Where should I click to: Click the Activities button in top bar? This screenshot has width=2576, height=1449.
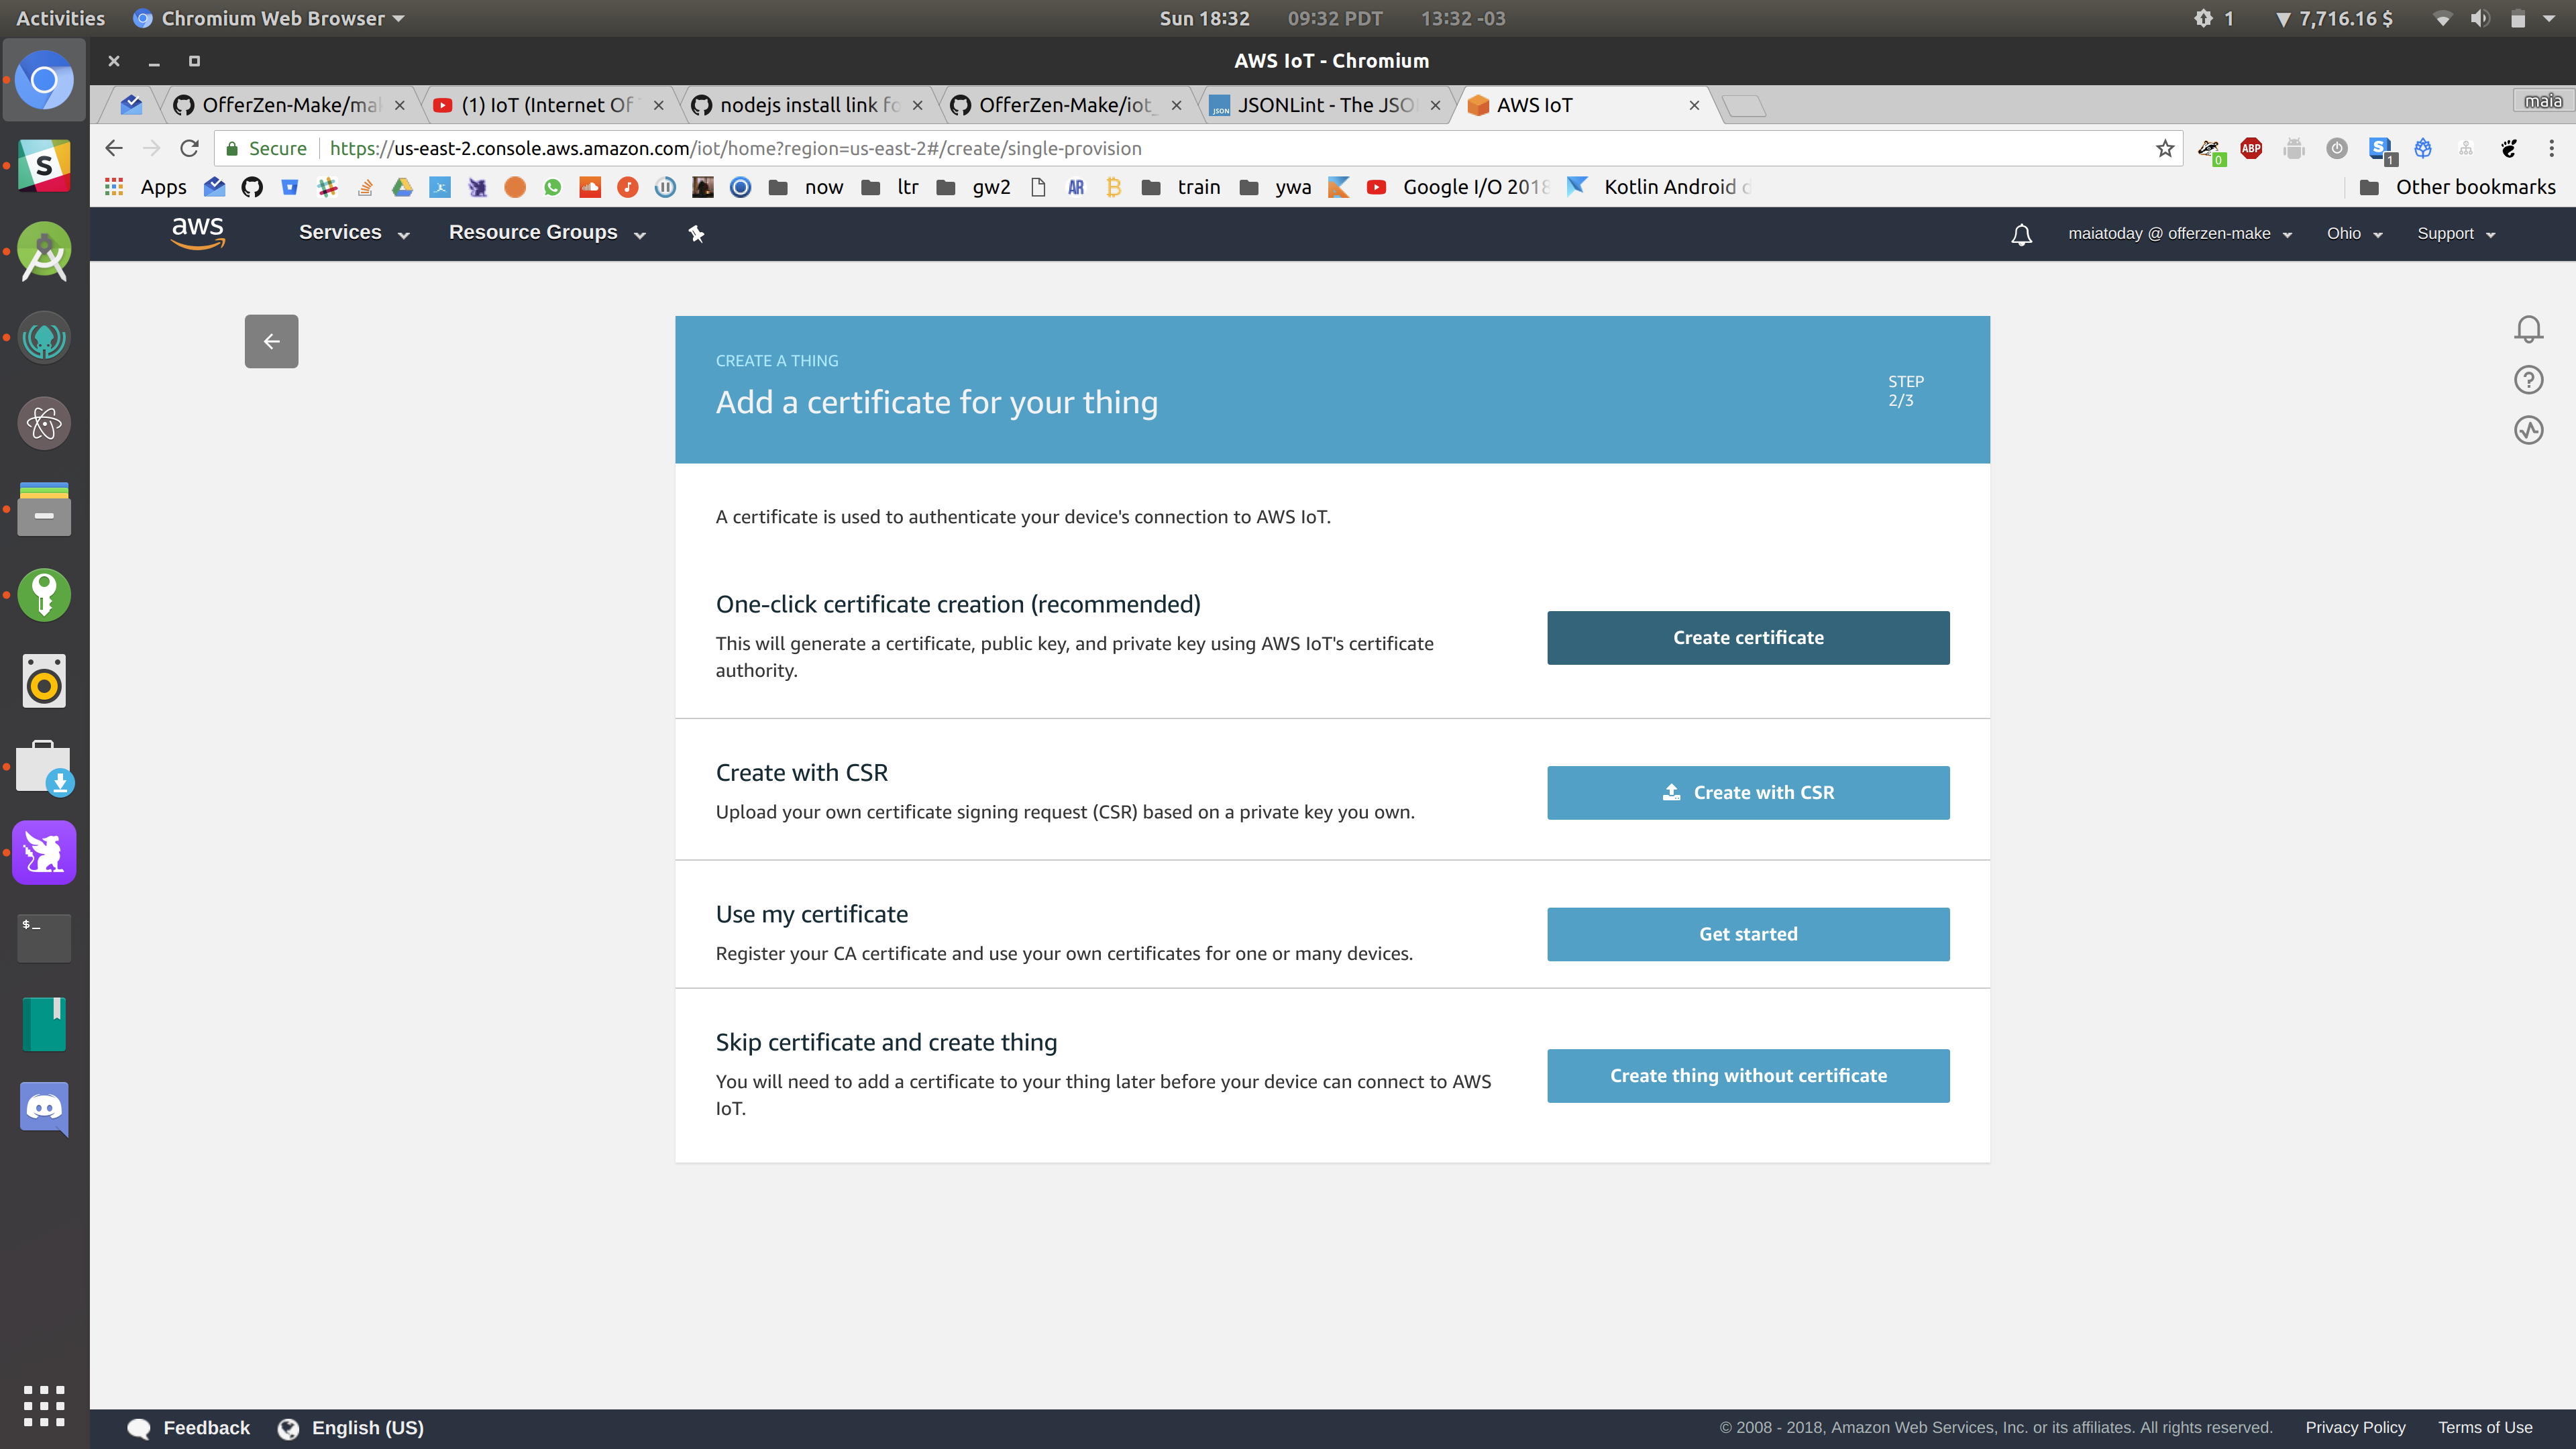pyautogui.click(x=60, y=18)
